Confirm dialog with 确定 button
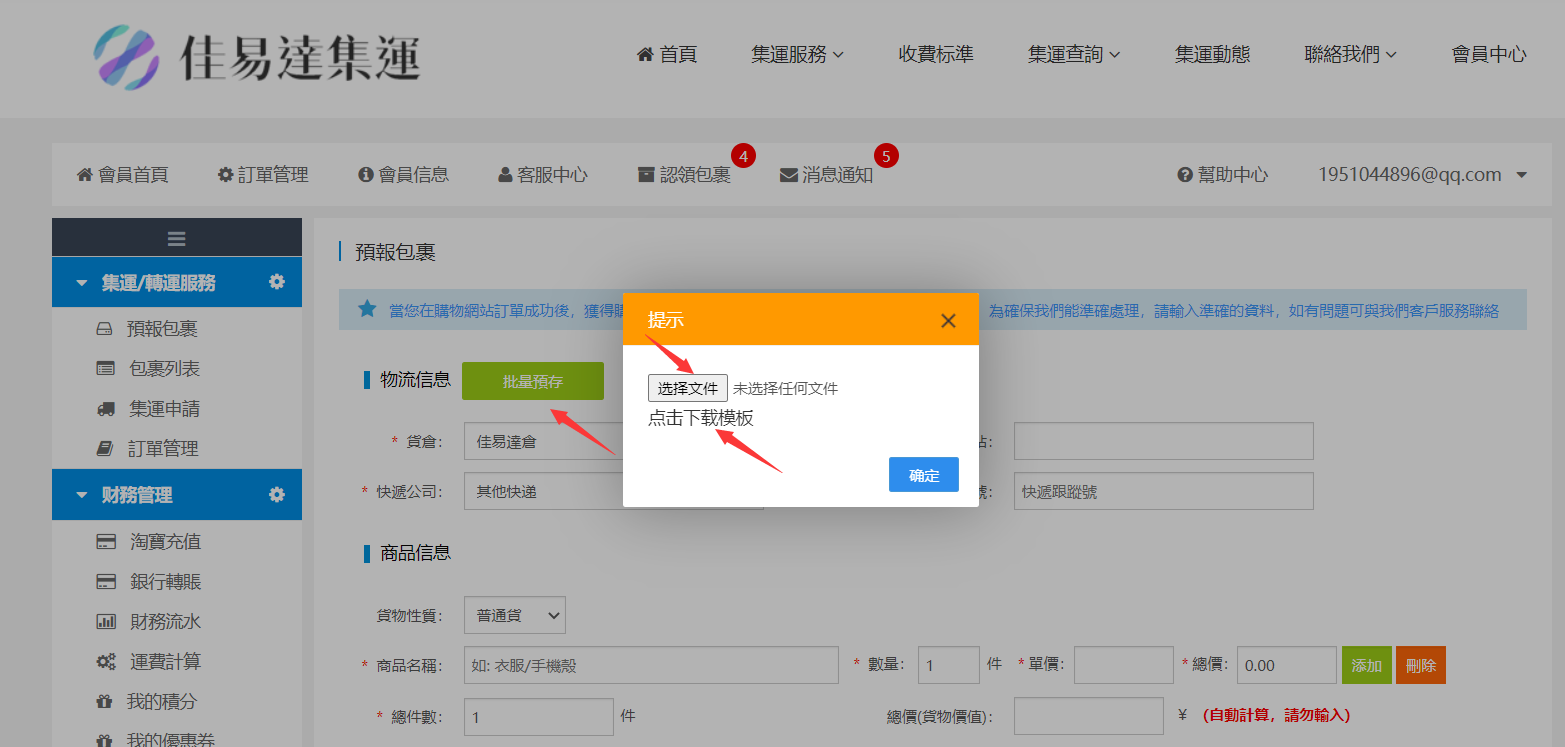This screenshot has width=1565, height=747. click(924, 475)
